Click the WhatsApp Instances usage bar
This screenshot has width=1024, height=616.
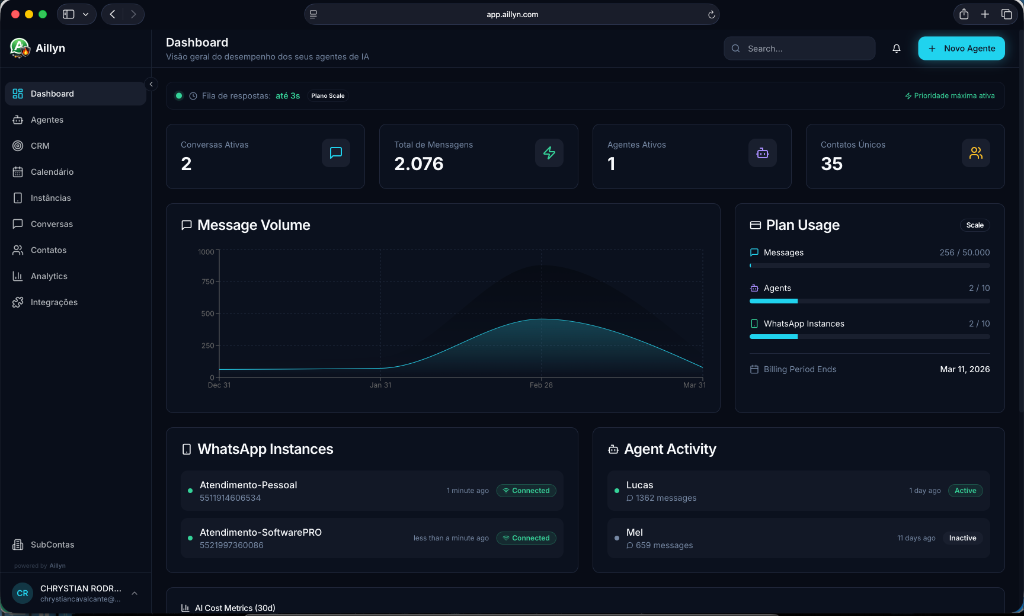(870, 336)
